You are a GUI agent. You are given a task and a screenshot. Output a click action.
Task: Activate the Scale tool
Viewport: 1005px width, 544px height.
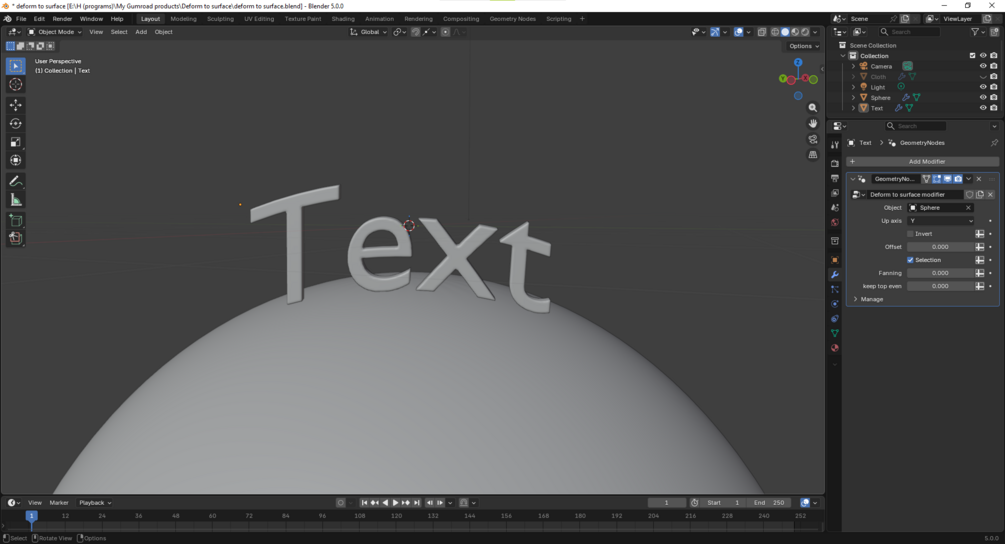16,142
